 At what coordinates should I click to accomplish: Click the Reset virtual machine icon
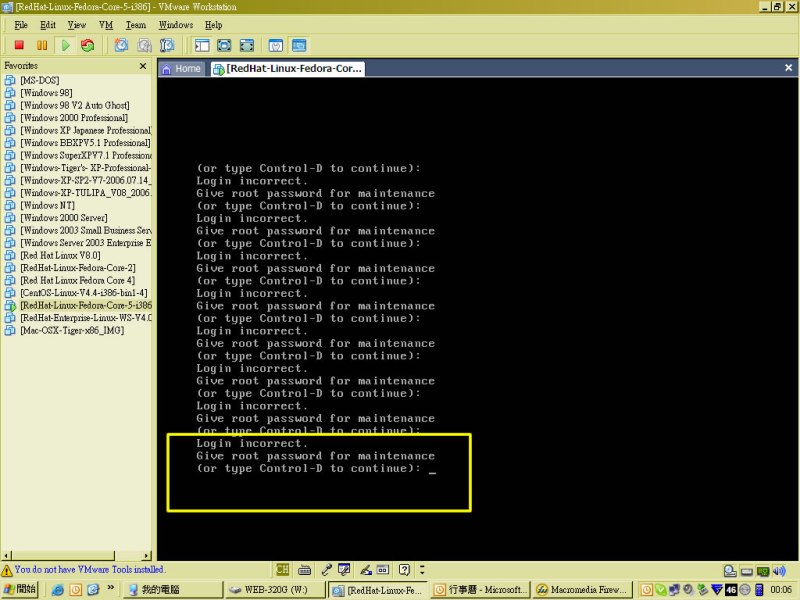click(x=88, y=45)
